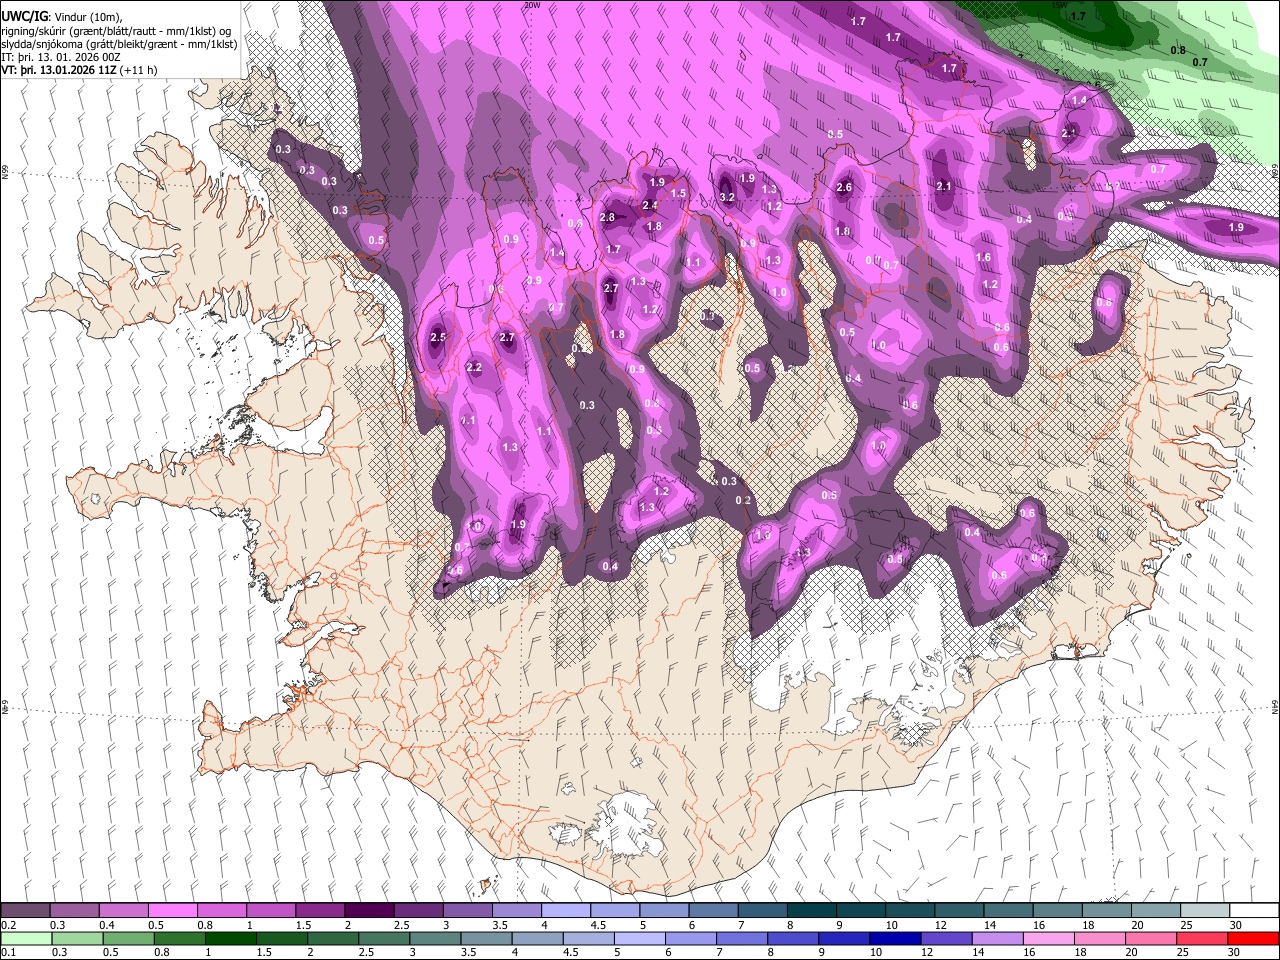Select the bright pink 0.5 swatch, upper legend row

[173, 911]
